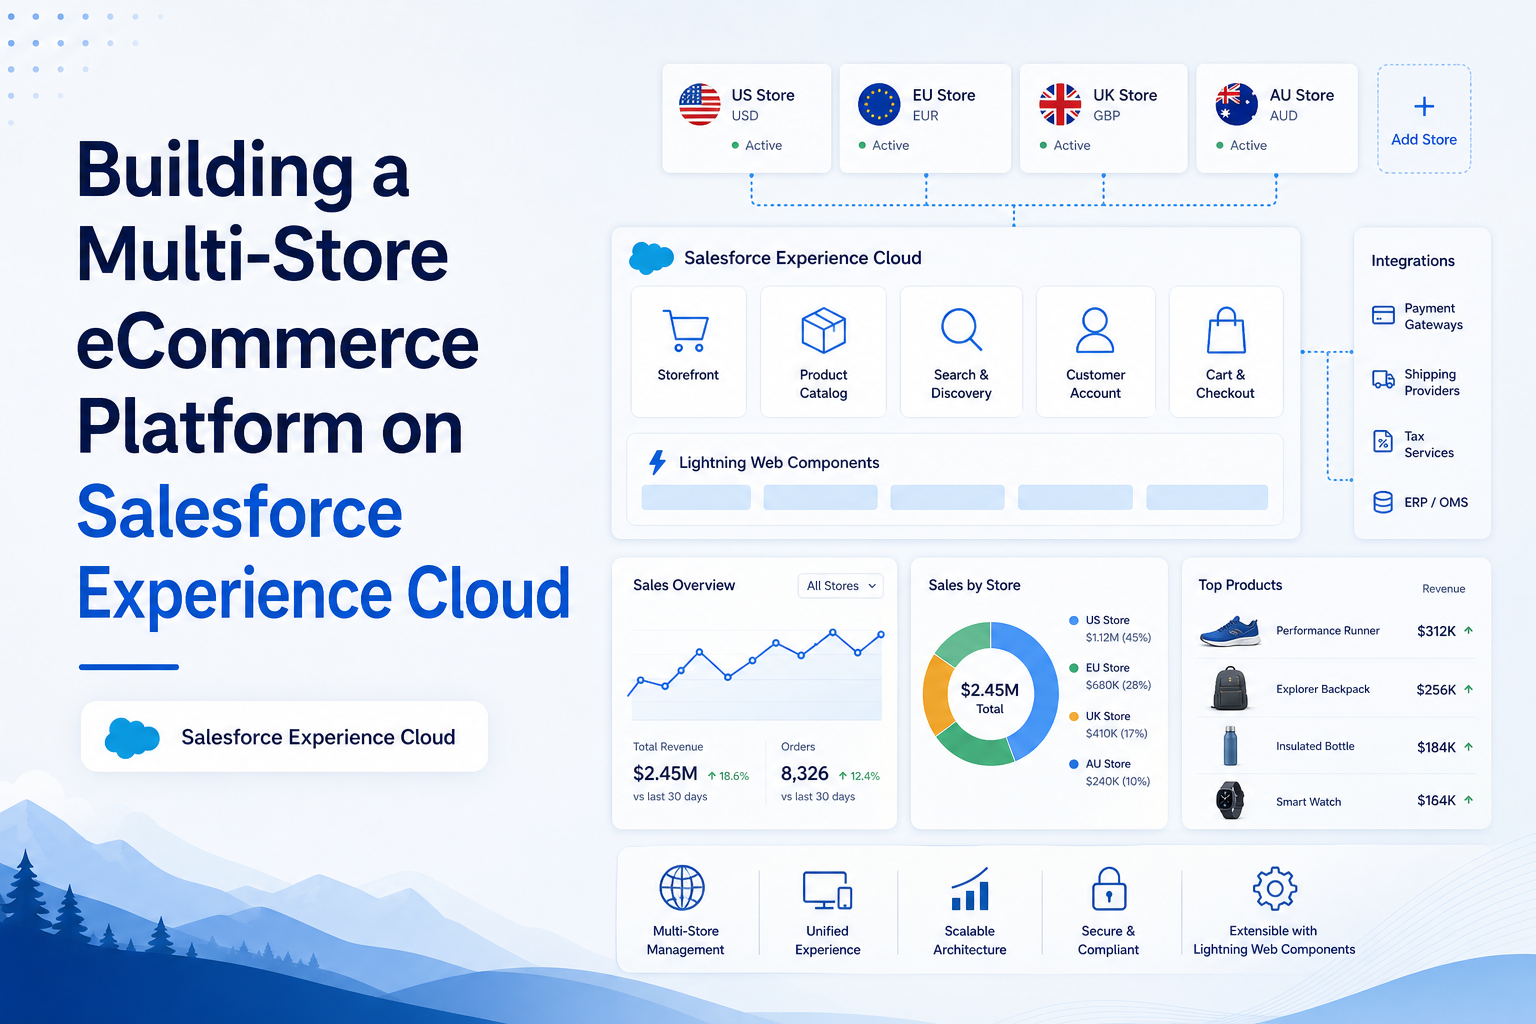
Task: Click the Explorer Backpack upward trend arrow
Action: pyautogui.click(x=1468, y=689)
